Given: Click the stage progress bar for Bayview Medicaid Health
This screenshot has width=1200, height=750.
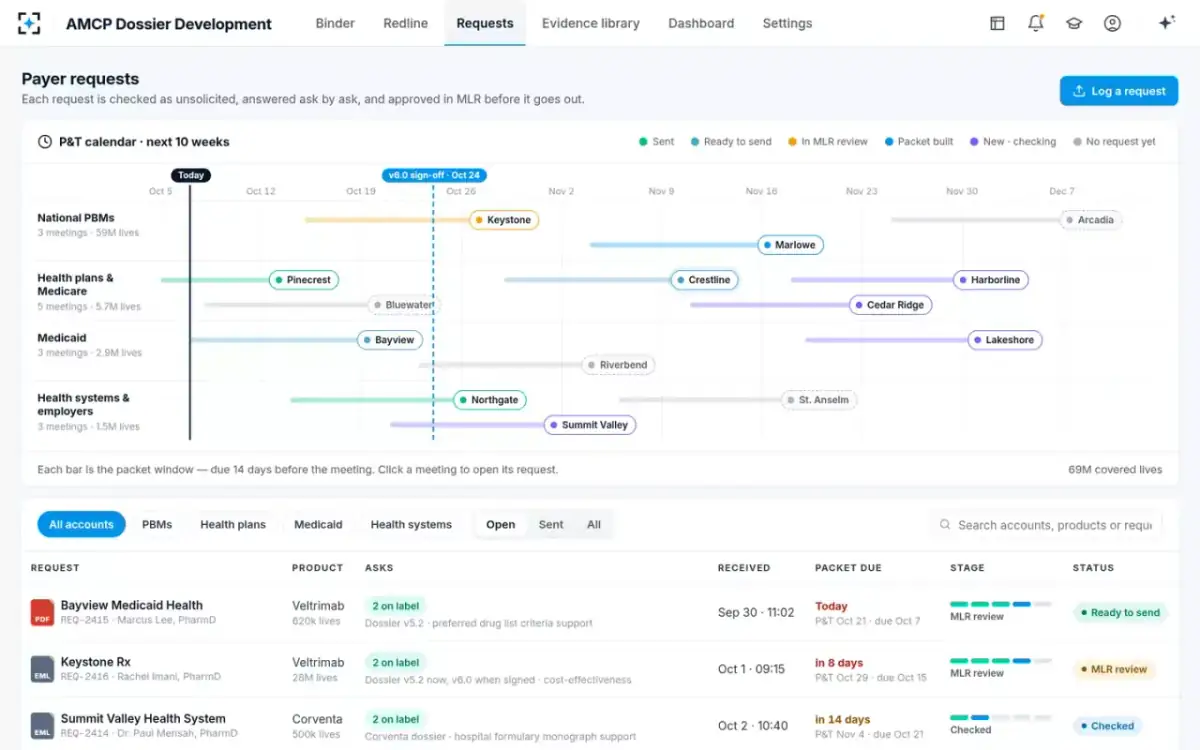Looking at the screenshot, I should [1000, 604].
